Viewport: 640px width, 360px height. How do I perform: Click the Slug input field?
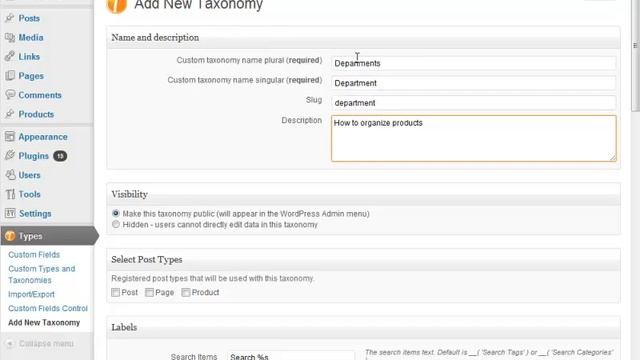point(473,103)
